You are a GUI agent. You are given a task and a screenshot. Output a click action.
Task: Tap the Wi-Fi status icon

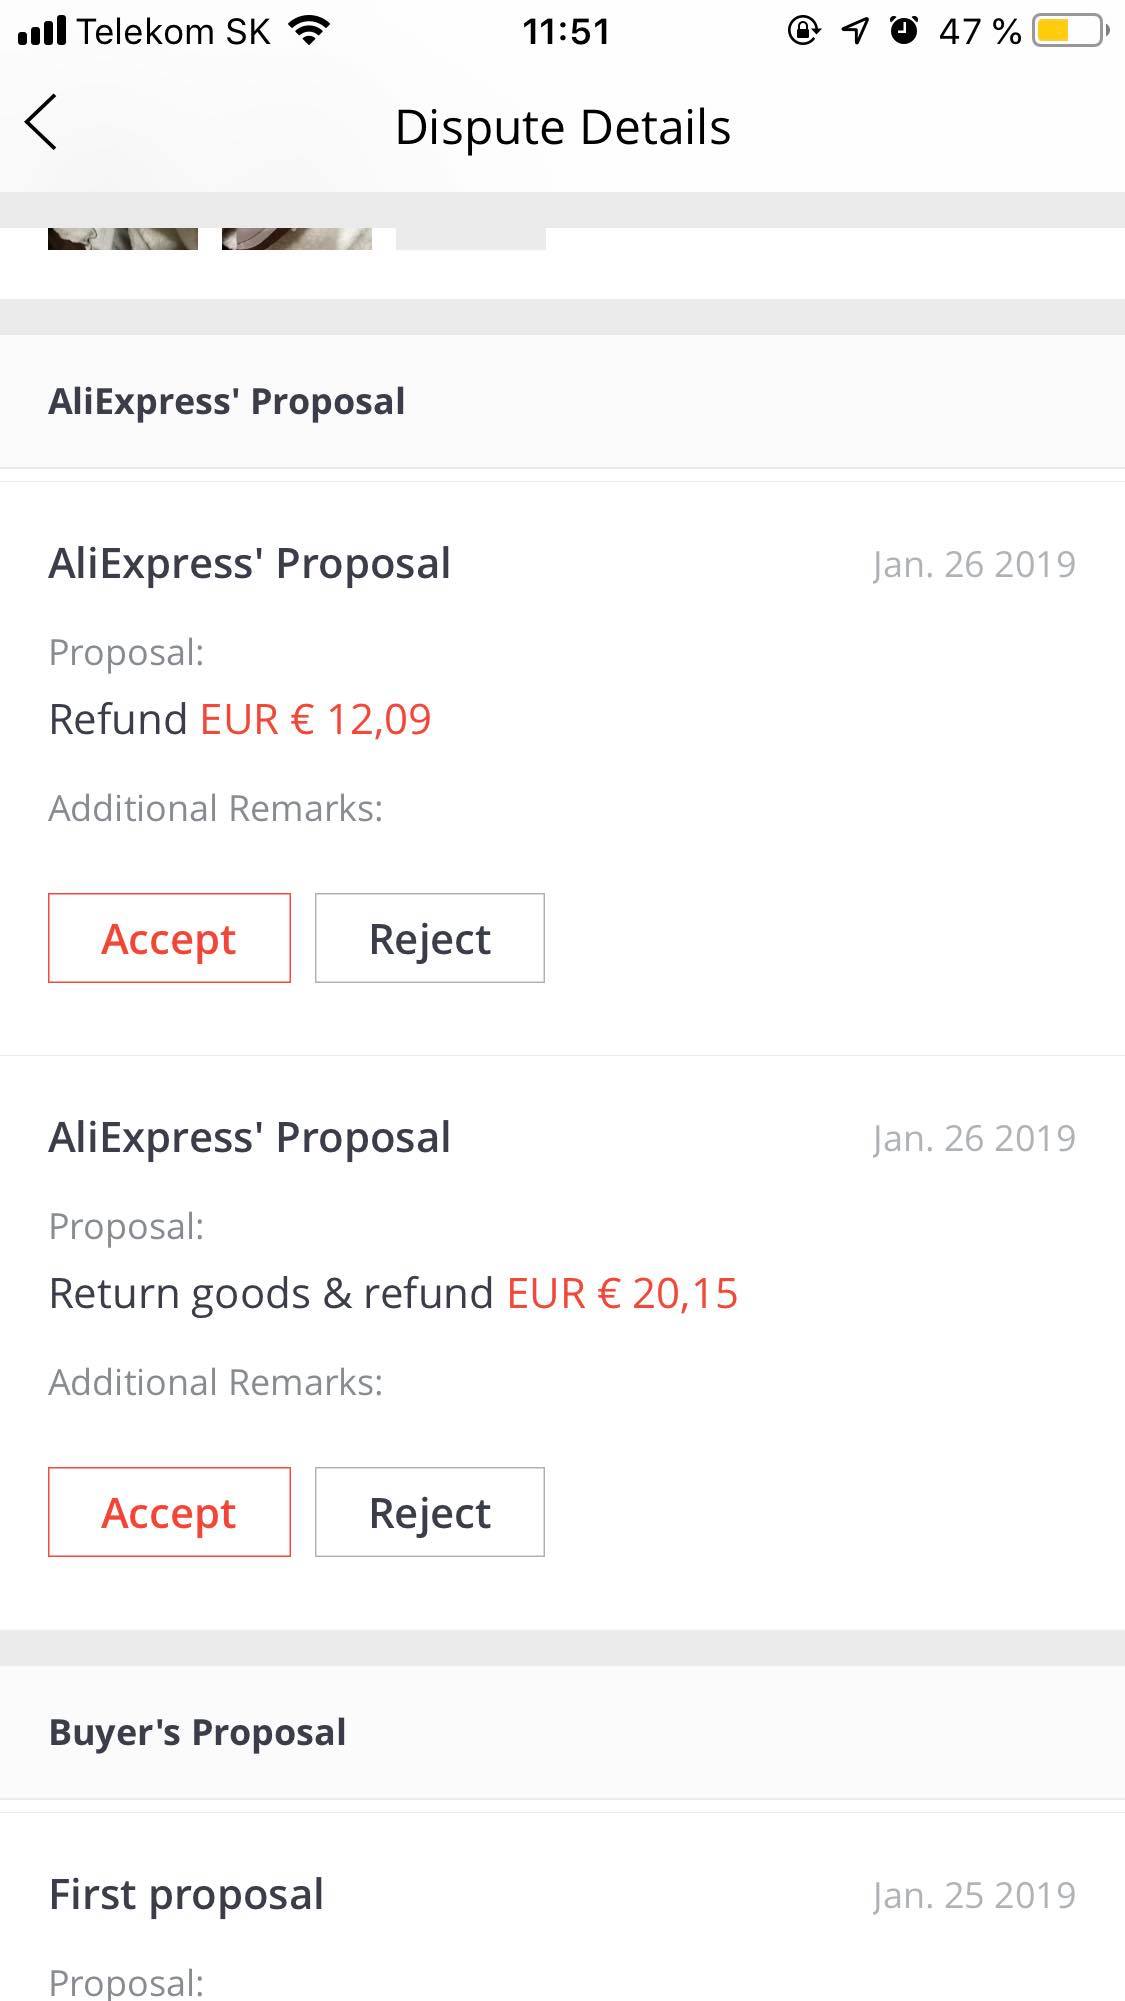point(309,31)
